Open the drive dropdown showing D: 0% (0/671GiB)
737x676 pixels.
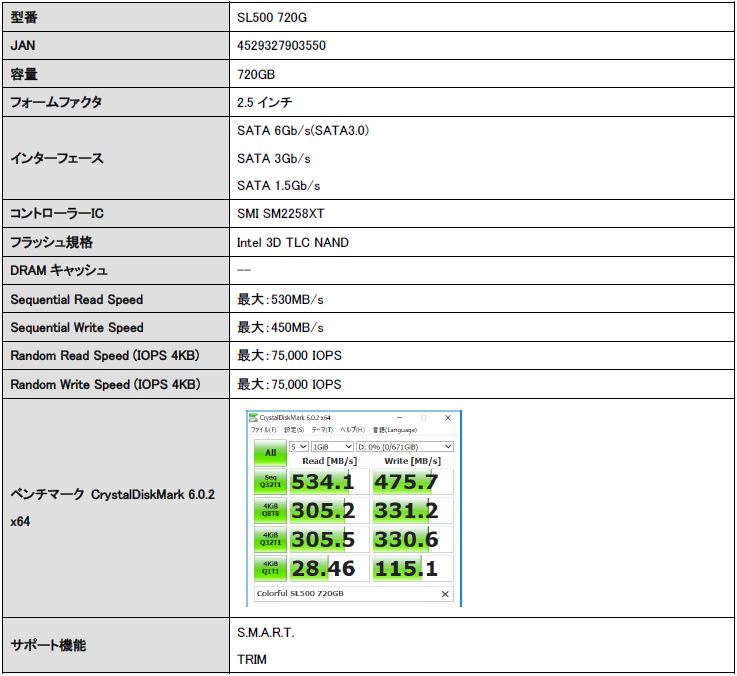(x=405, y=447)
